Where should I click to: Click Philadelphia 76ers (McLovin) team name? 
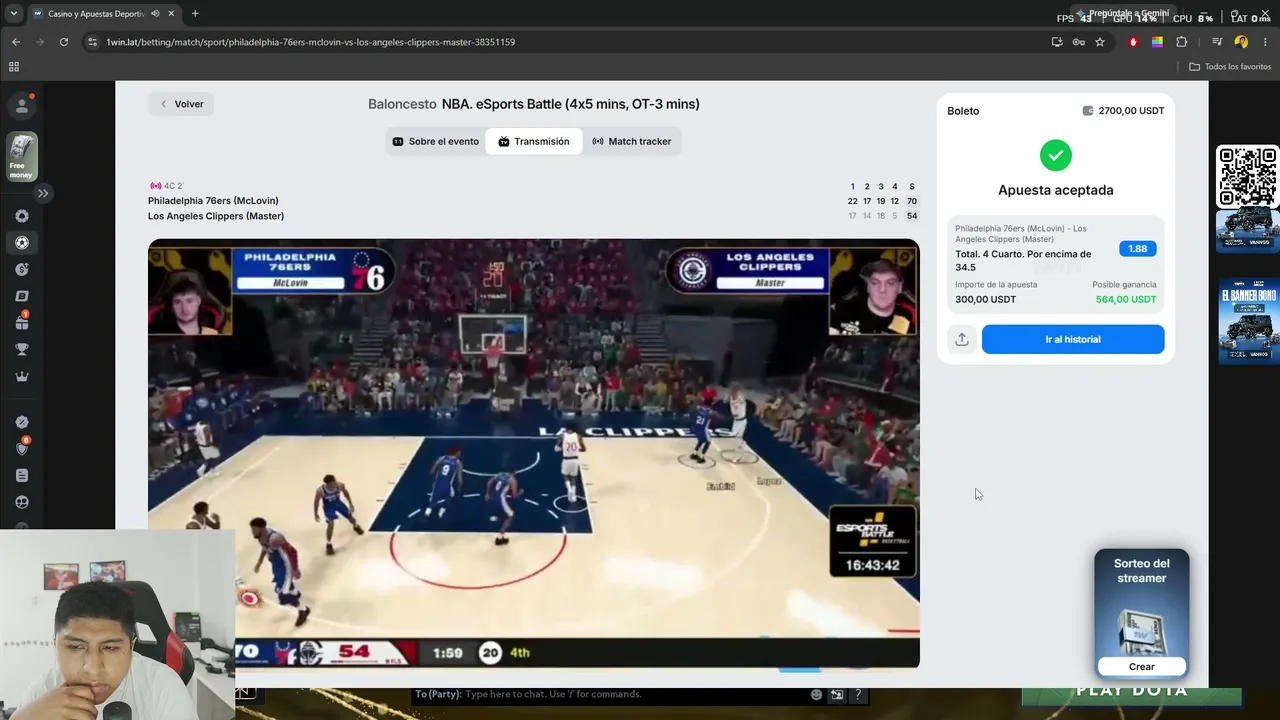(213, 201)
